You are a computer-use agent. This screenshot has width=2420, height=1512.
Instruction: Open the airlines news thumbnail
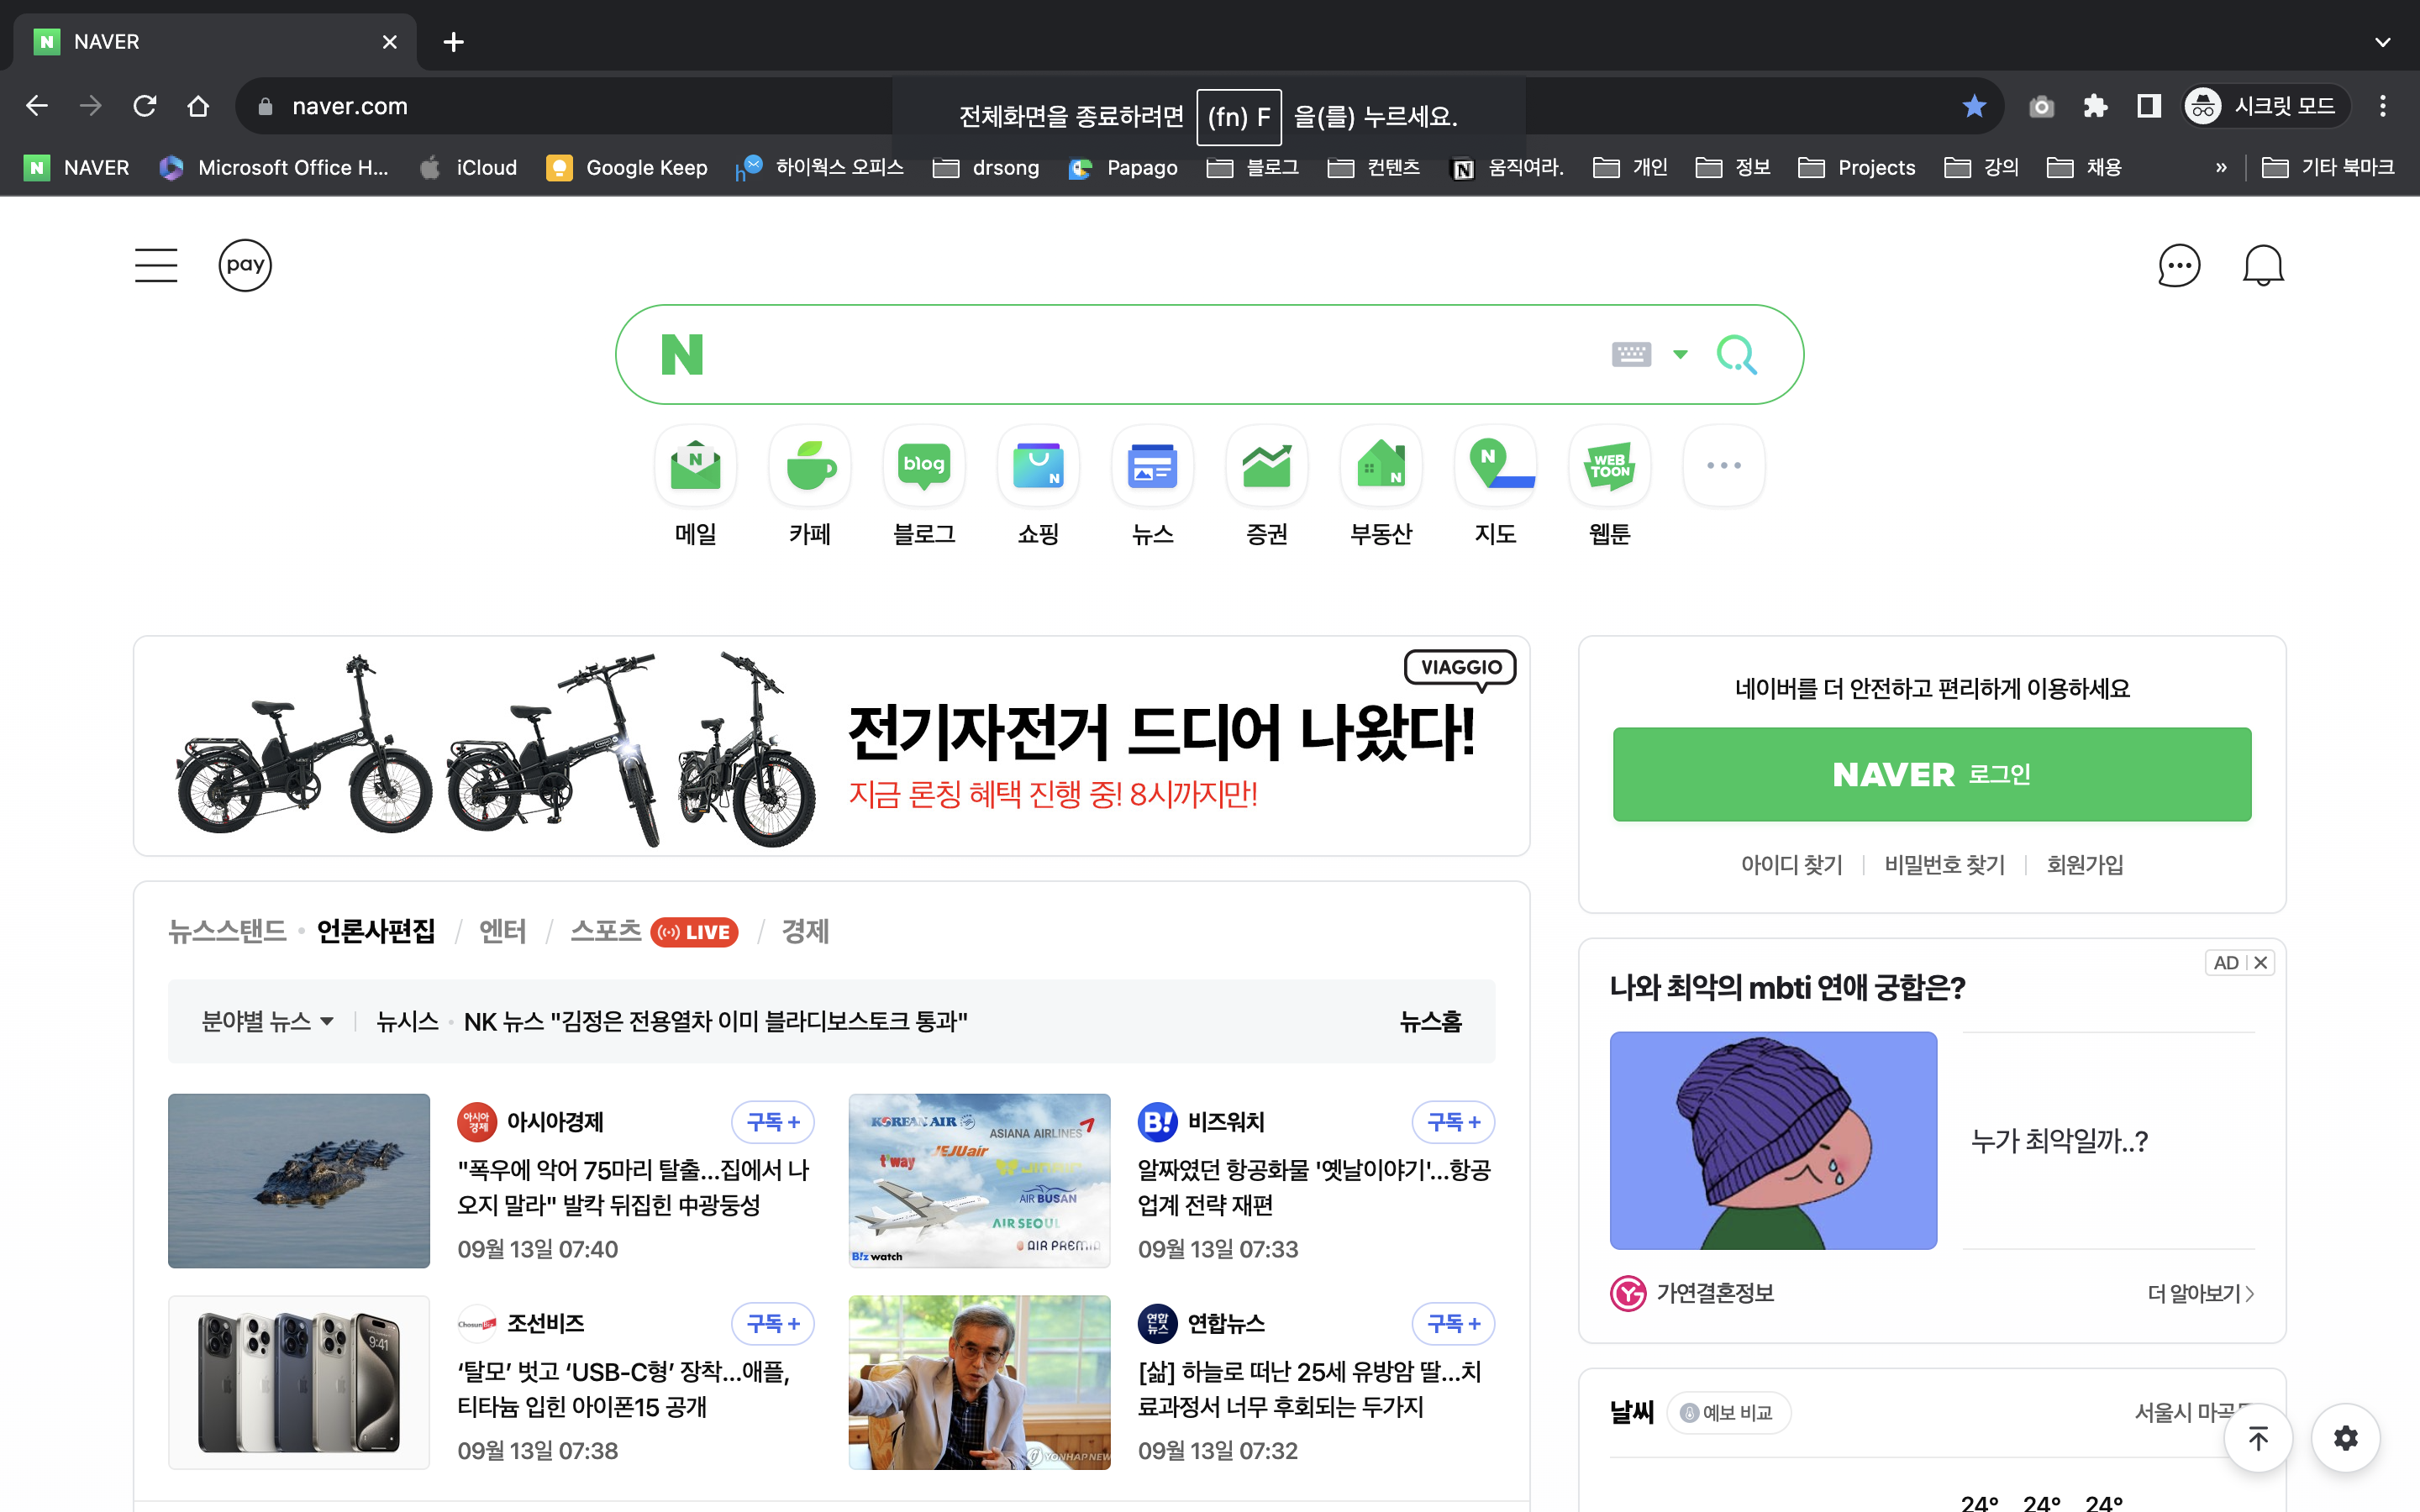coord(979,1180)
